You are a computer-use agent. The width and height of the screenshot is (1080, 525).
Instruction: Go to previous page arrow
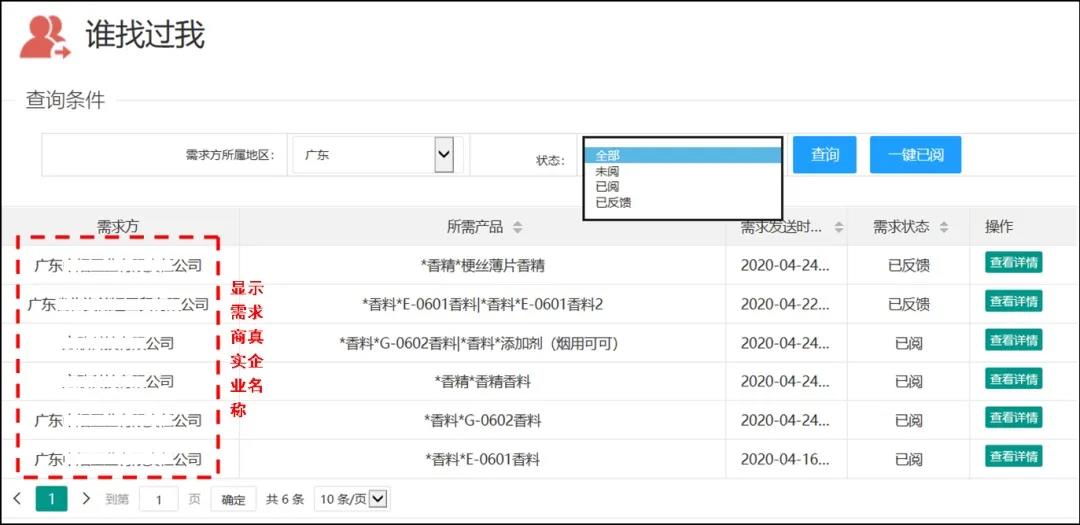(x=18, y=498)
